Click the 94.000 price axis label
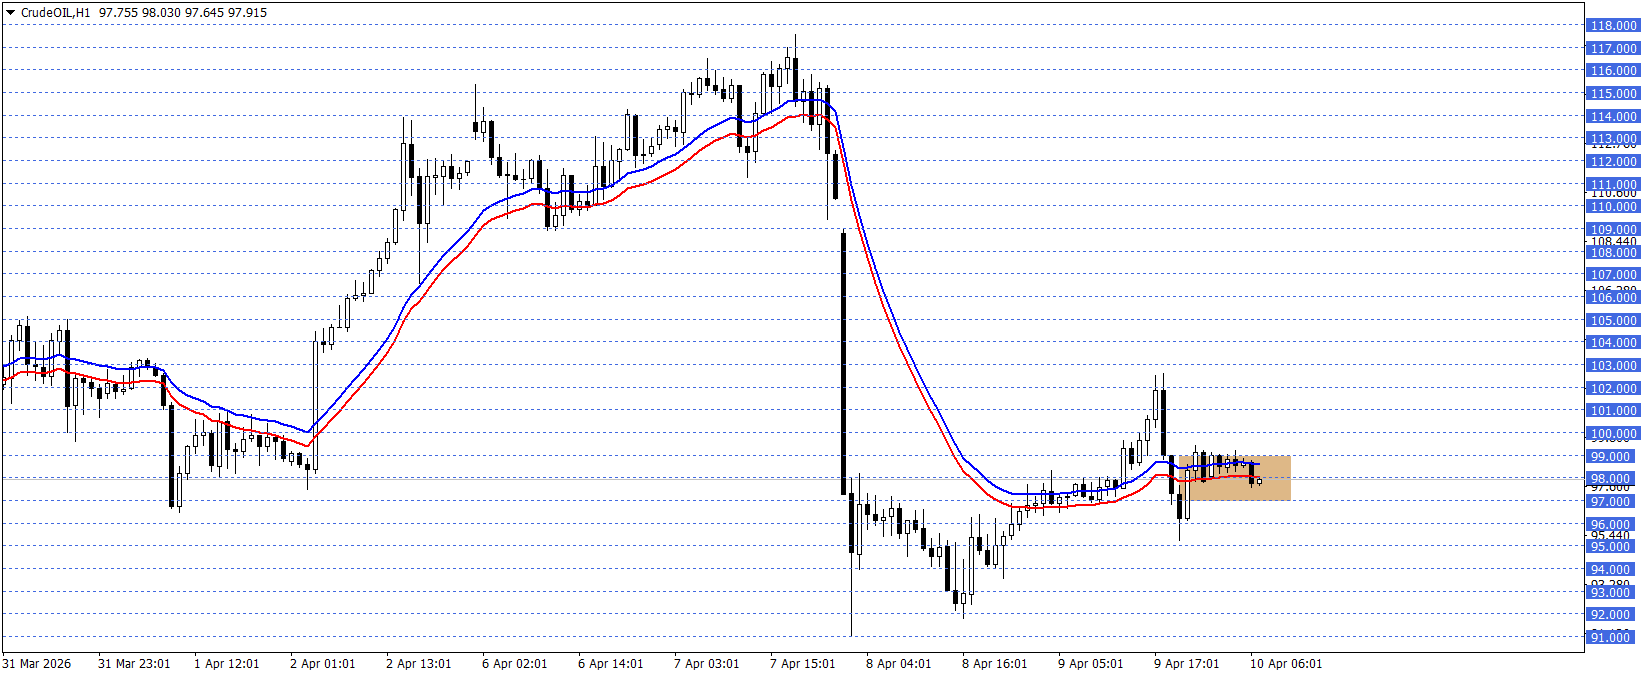The height and width of the screenshot is (676, 1641). coord(1613,569)
